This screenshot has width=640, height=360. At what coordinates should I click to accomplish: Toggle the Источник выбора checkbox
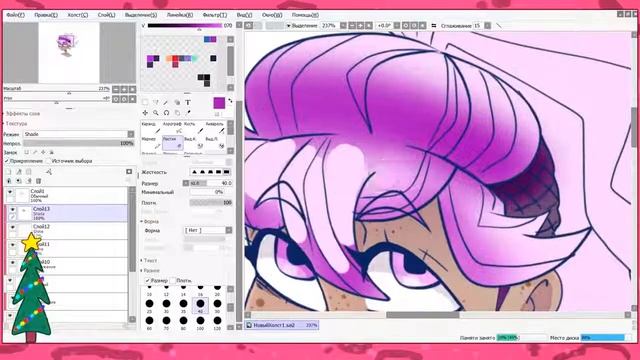point(49,161)
